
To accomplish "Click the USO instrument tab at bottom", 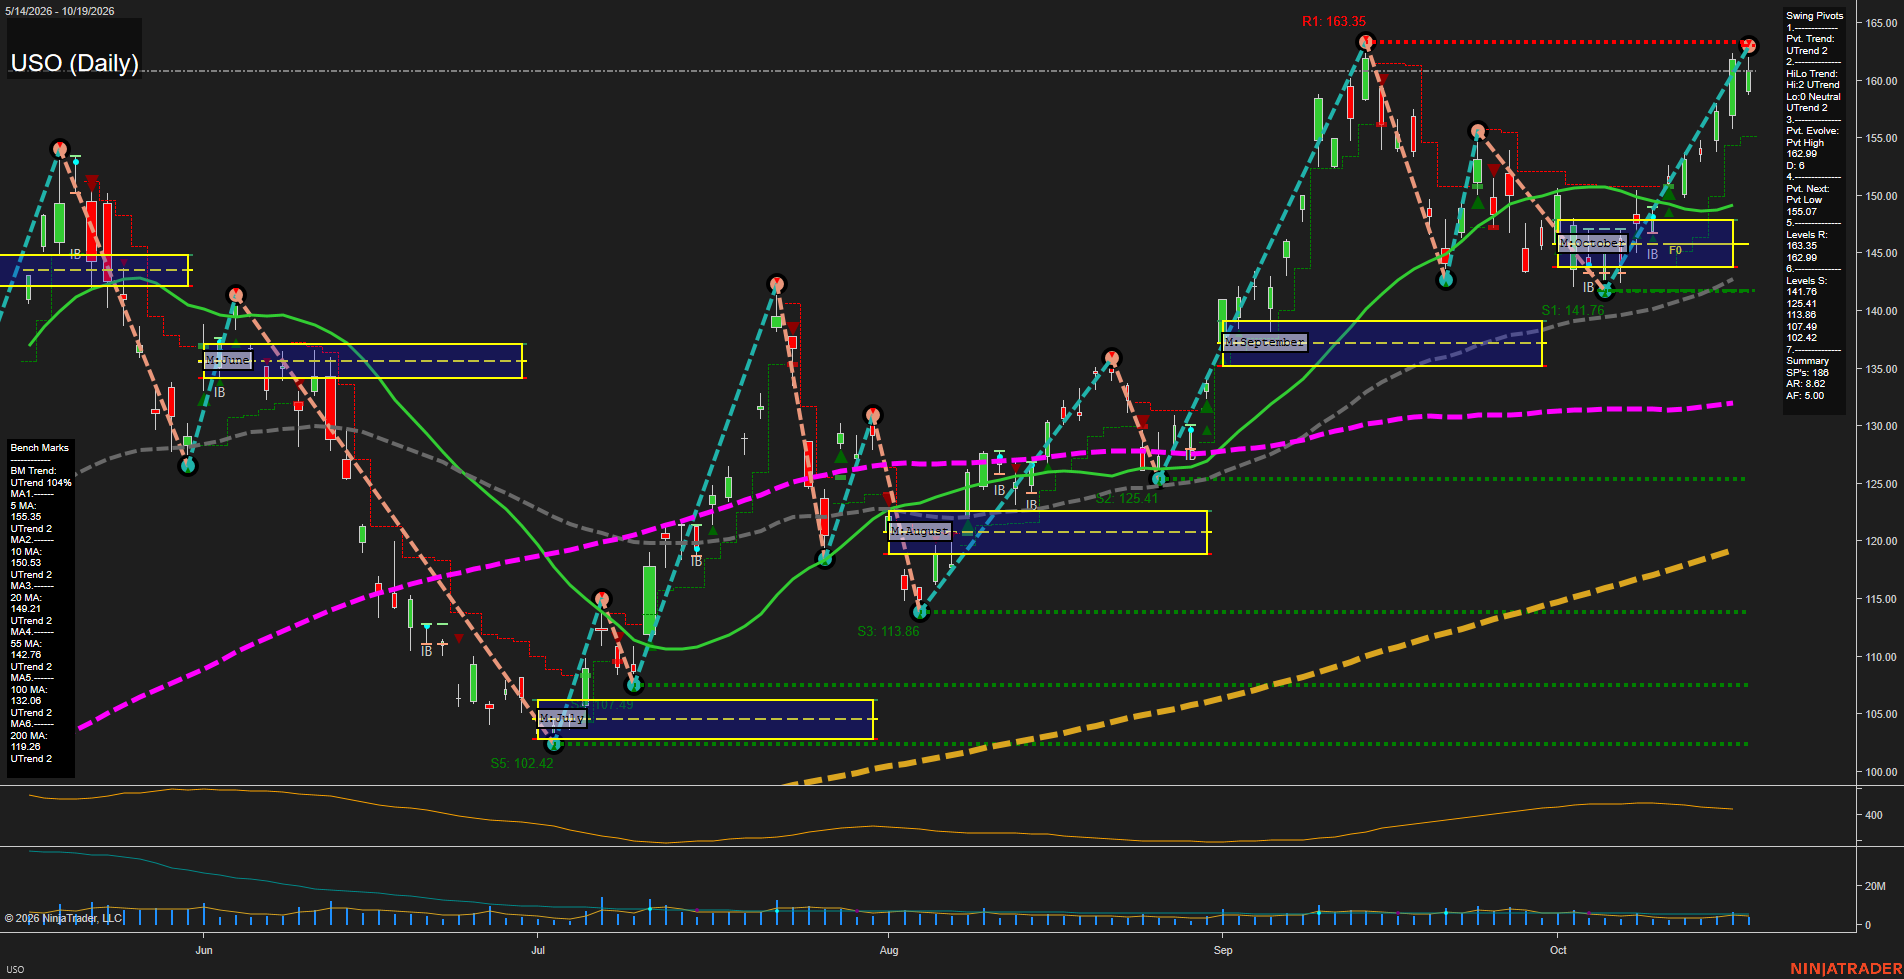I will [x=15, y=969].
